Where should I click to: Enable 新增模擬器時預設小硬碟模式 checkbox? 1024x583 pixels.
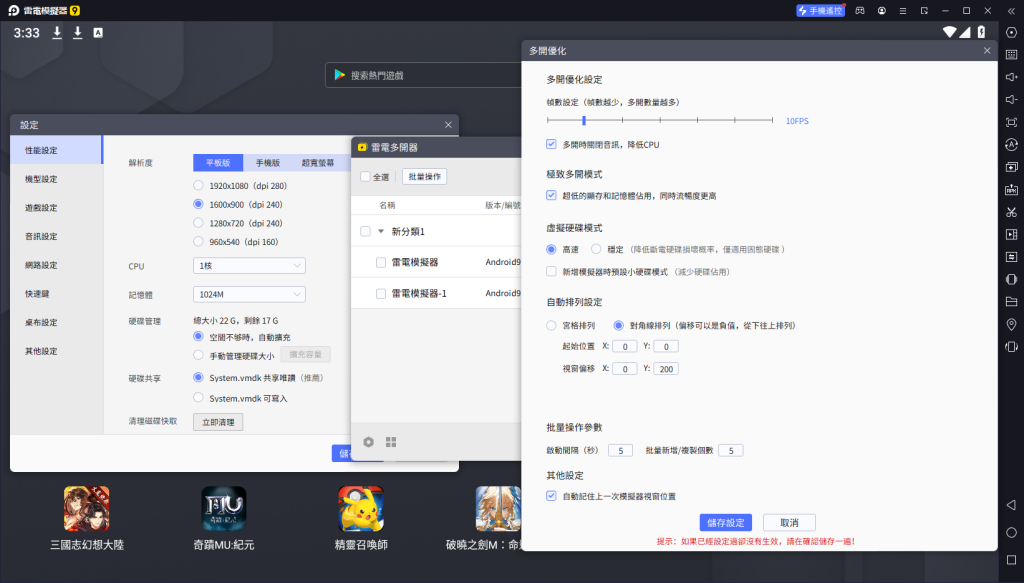551,271
